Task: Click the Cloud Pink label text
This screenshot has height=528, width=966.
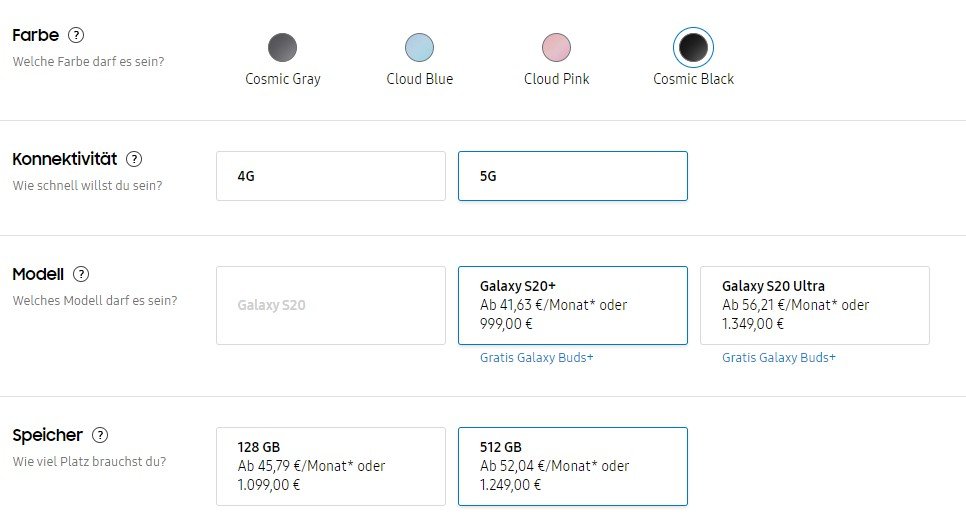Action: pos(556,79)
